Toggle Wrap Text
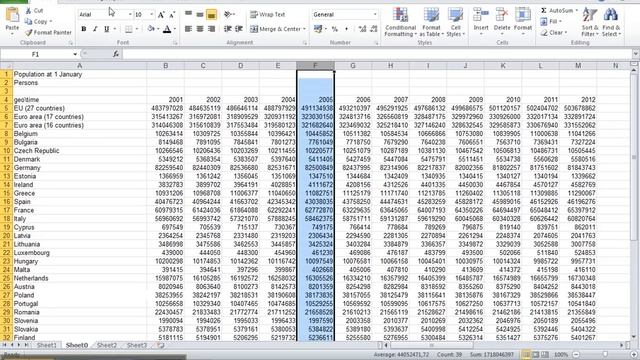The height and width of the screenshot is (360, 640). pos(267,15)
